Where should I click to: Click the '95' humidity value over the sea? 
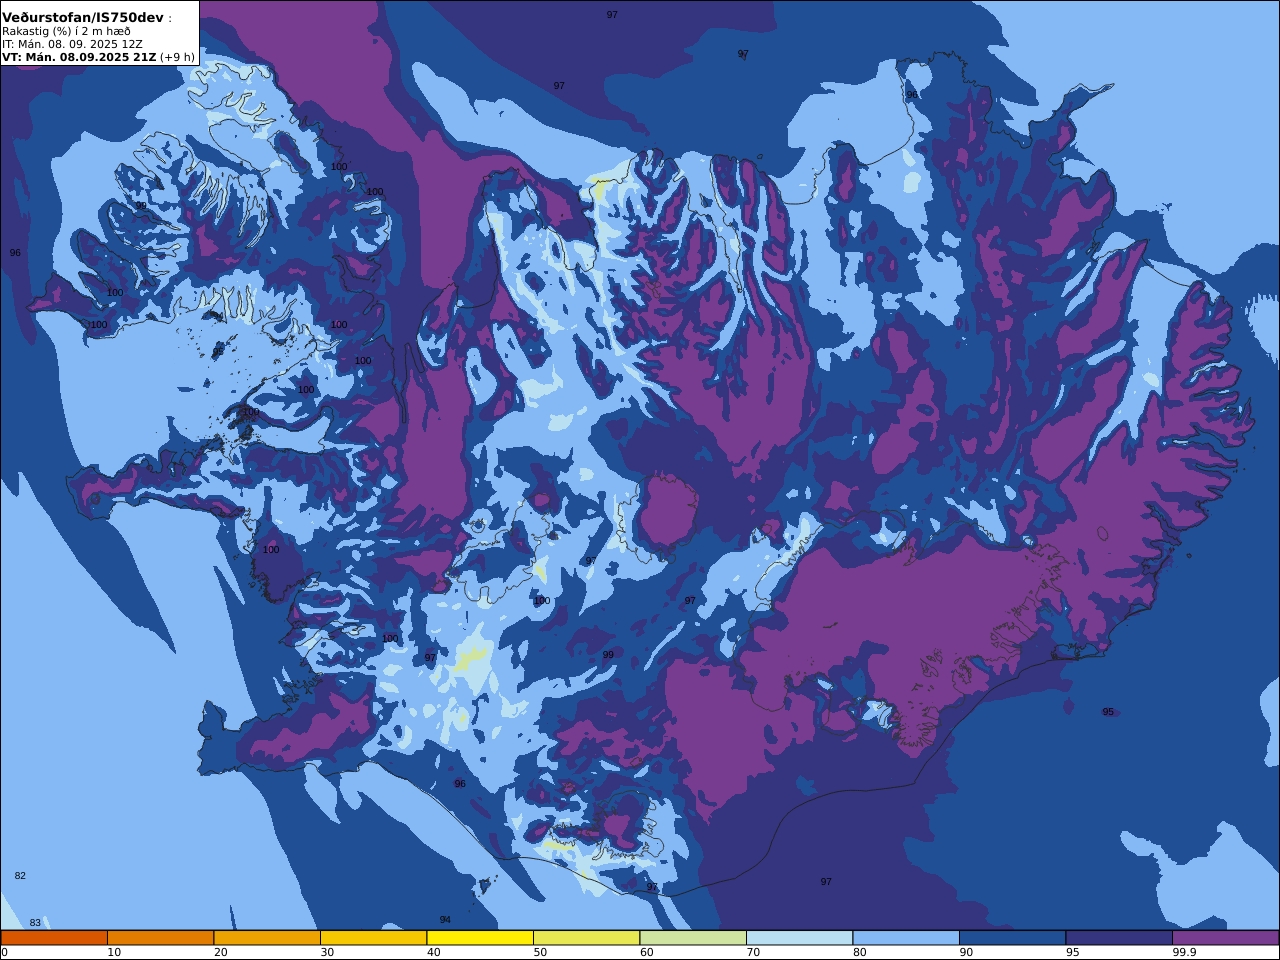pos(1108,712)
